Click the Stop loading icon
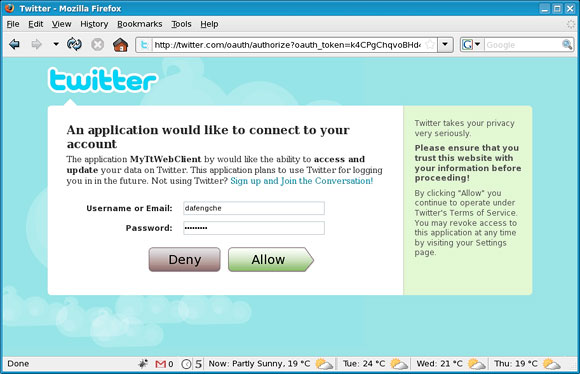 (98, 45)
